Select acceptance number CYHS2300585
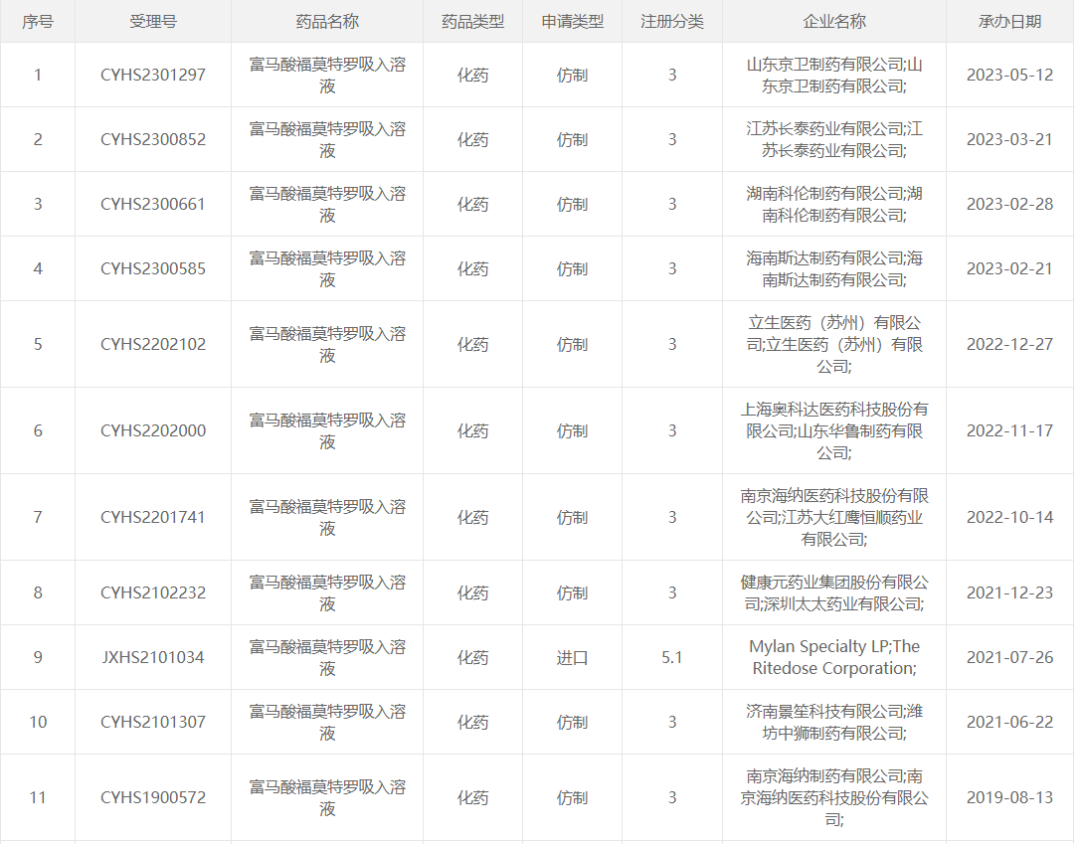1080x844 pixels. [153, 269]
